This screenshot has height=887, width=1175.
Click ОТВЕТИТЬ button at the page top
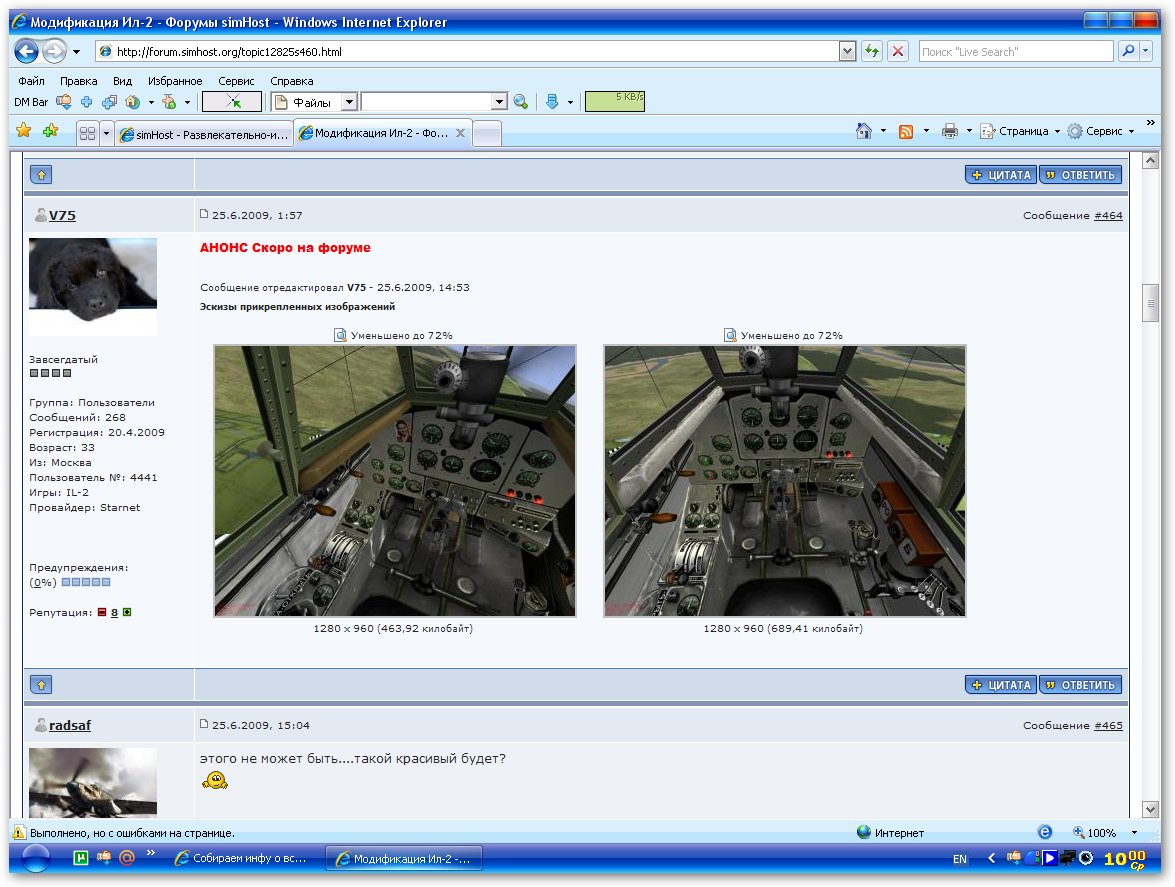(1081, 175)
